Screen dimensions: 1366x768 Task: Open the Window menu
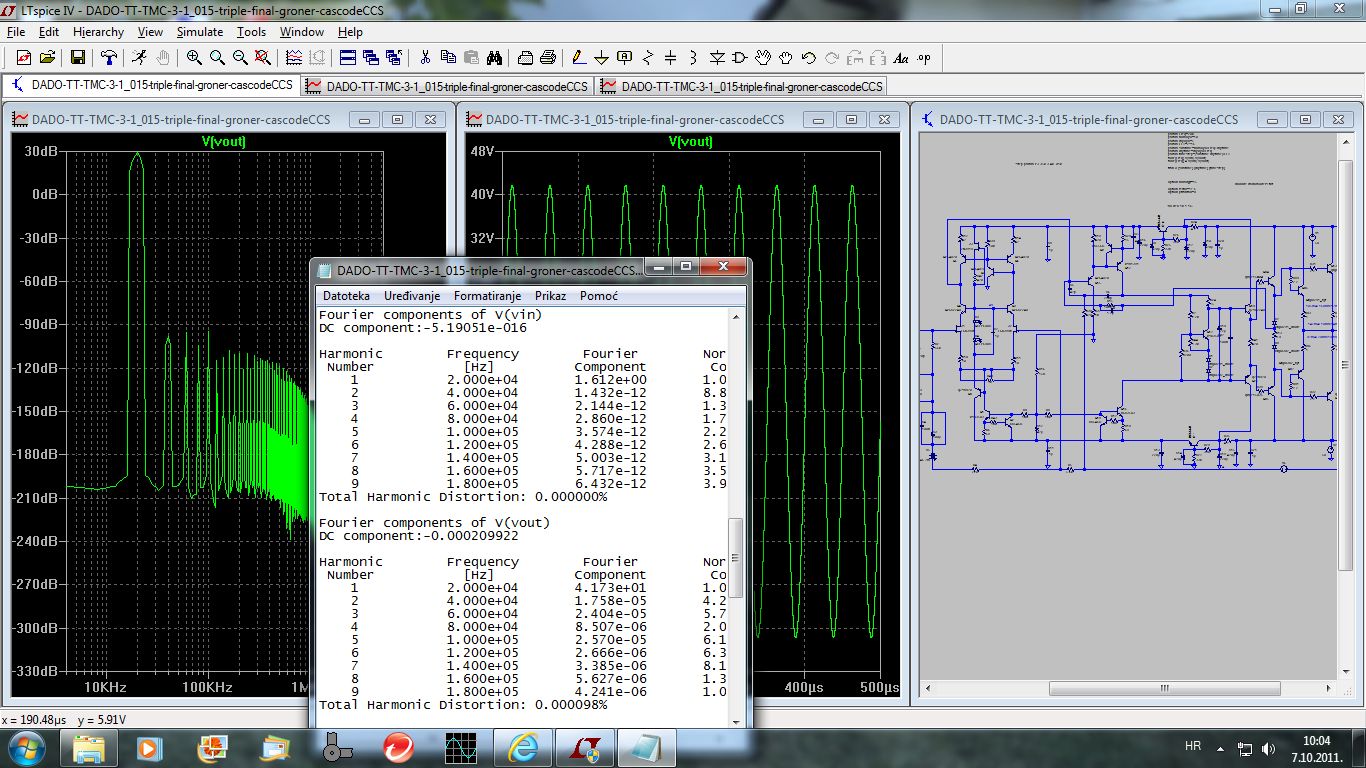click(x=302, y=32)
